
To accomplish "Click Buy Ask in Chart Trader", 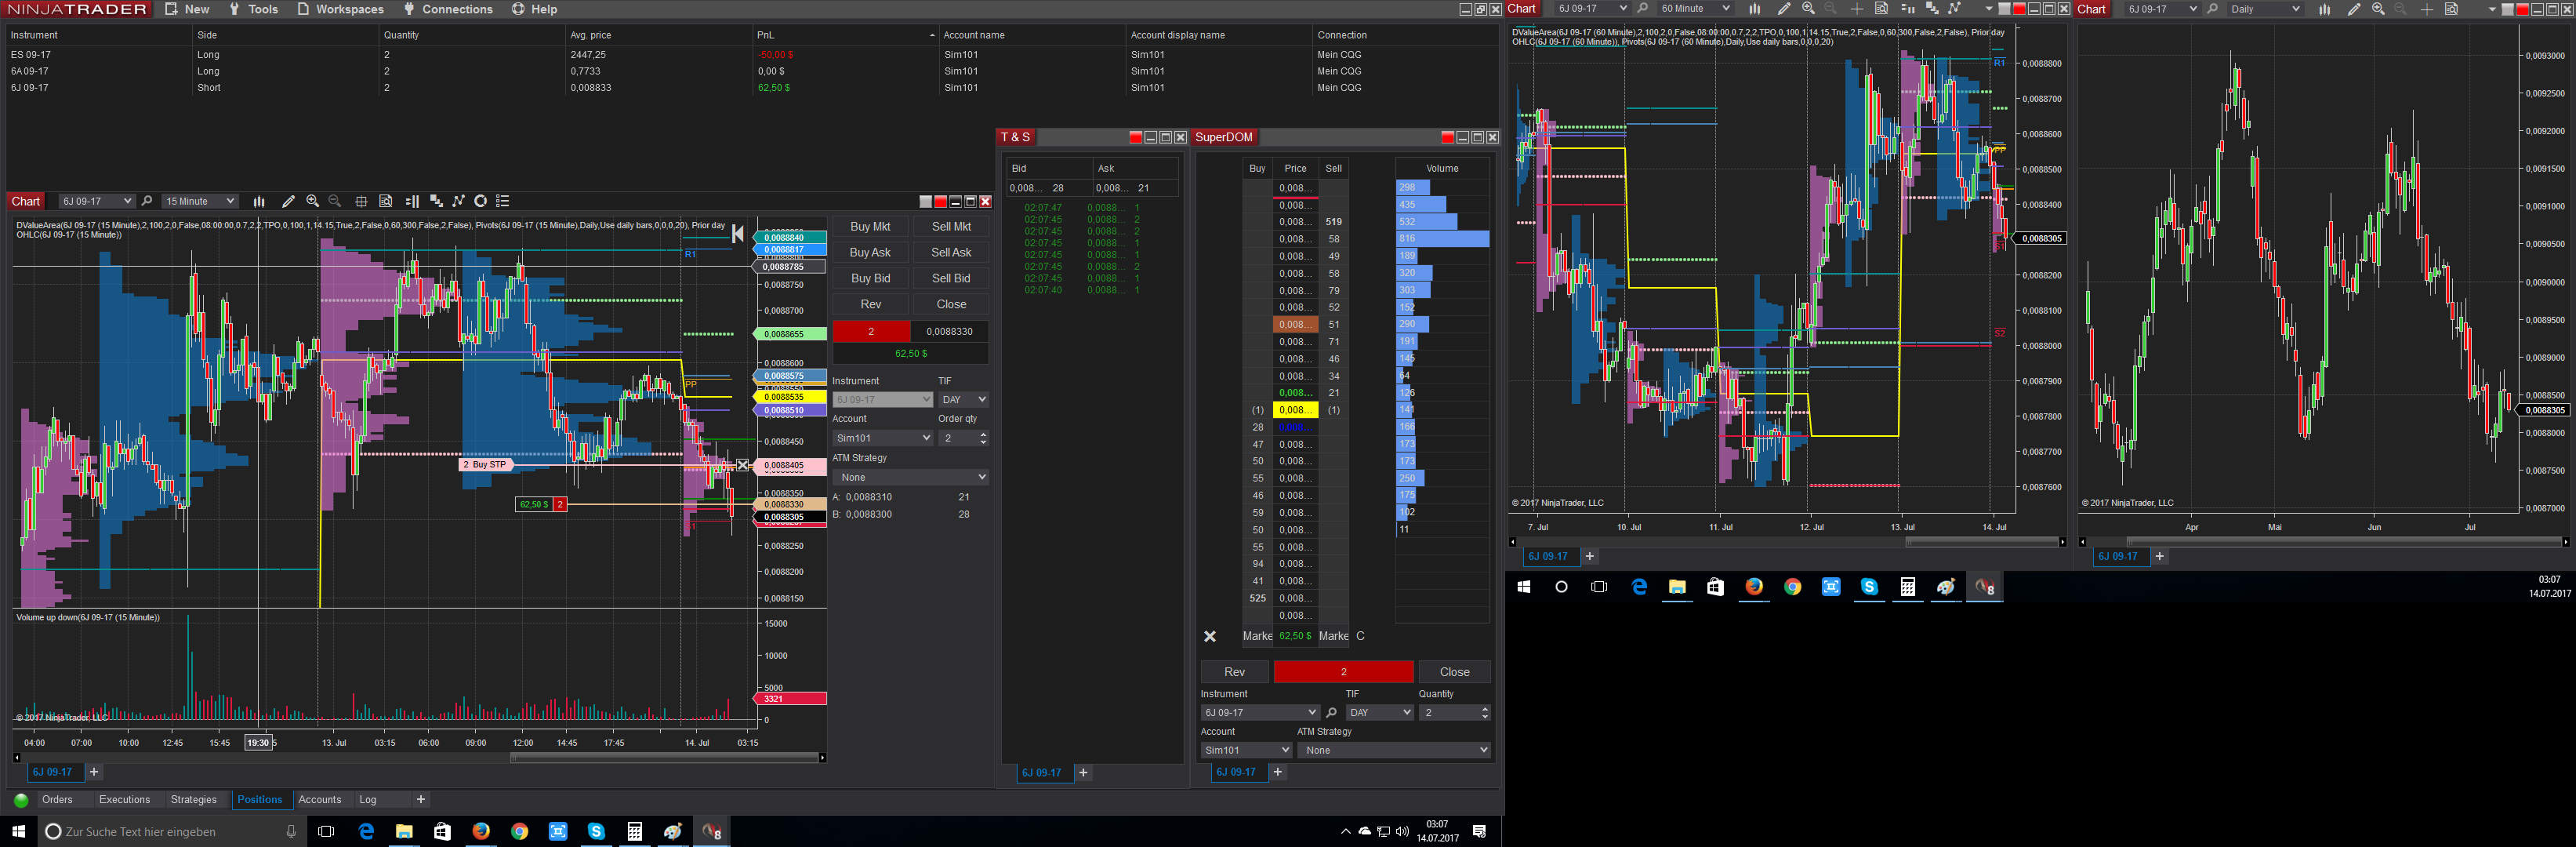I will [x=870, y=253].
